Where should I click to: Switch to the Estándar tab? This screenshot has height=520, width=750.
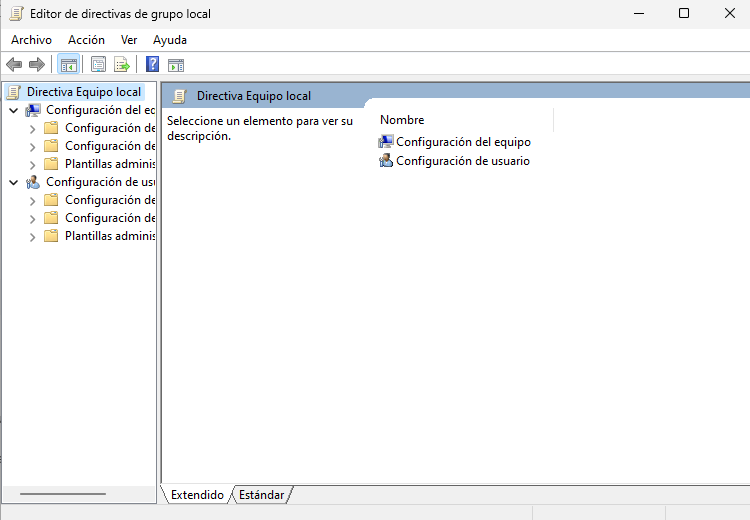(262, 495)
